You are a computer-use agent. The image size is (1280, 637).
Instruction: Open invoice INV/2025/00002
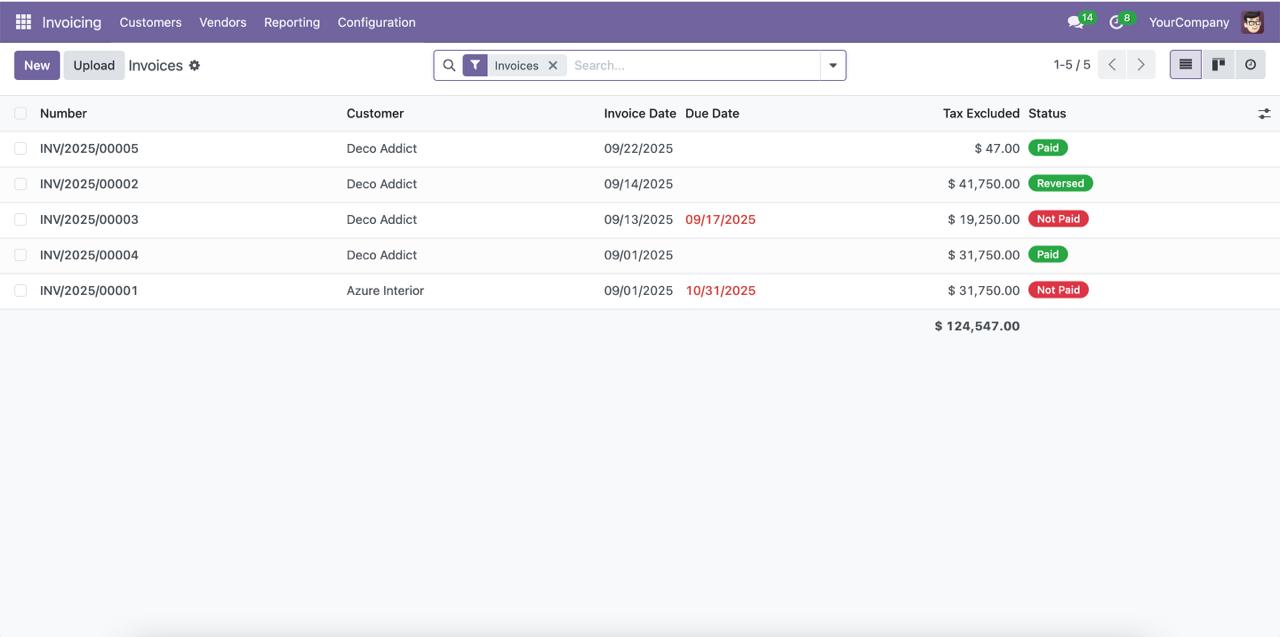coord(89,184)
